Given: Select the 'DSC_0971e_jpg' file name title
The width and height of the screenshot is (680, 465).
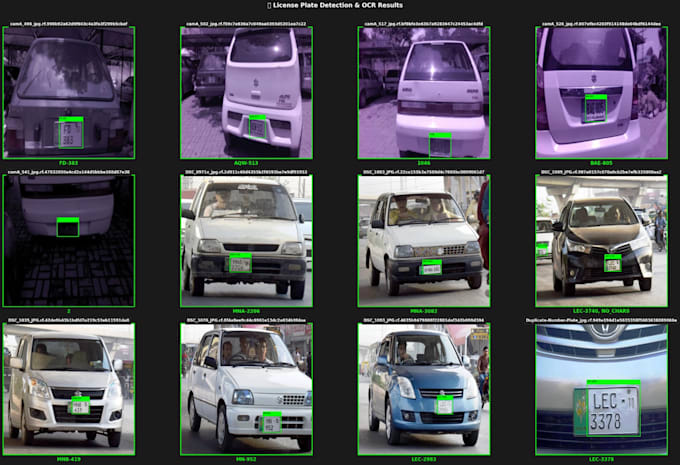Looking at the screenshot, I should point(246,172).
